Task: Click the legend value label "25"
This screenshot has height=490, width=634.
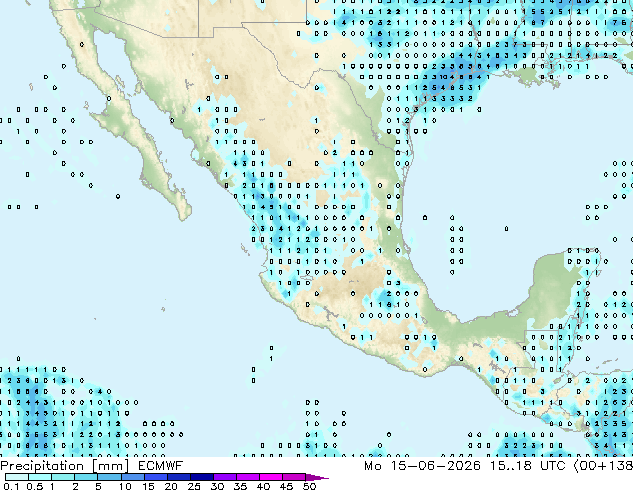Action: pyautogui.click(x=194, y=486)
